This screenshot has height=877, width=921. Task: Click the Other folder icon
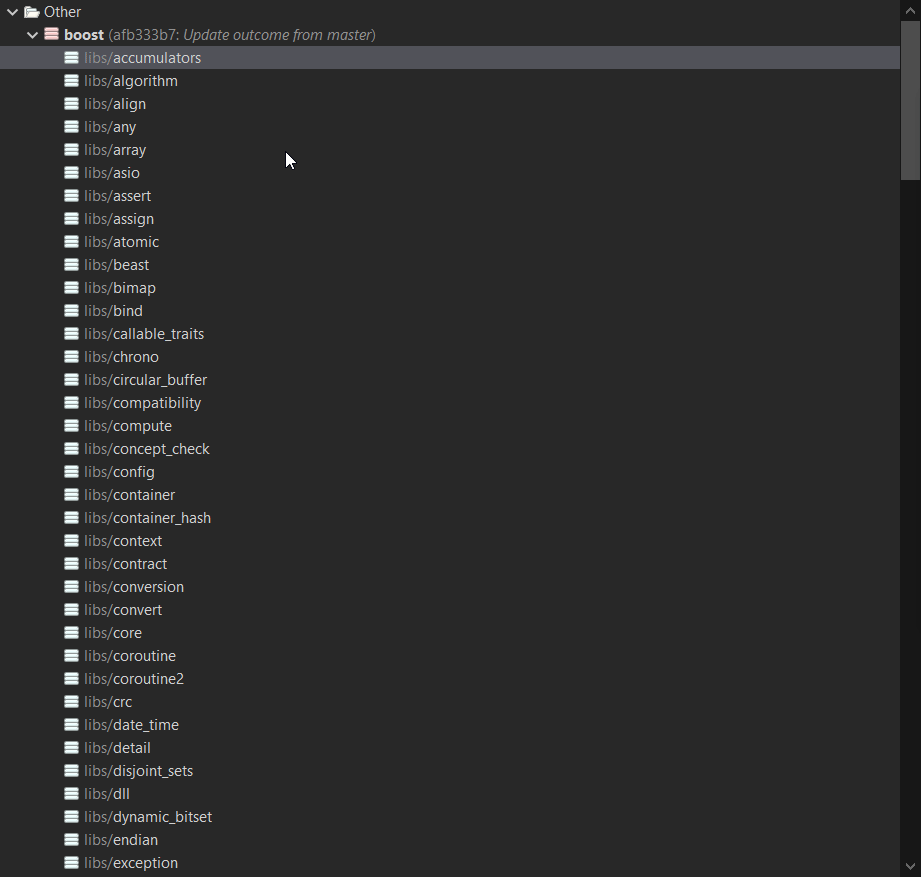pyautogui.click(x=32, y=12)
